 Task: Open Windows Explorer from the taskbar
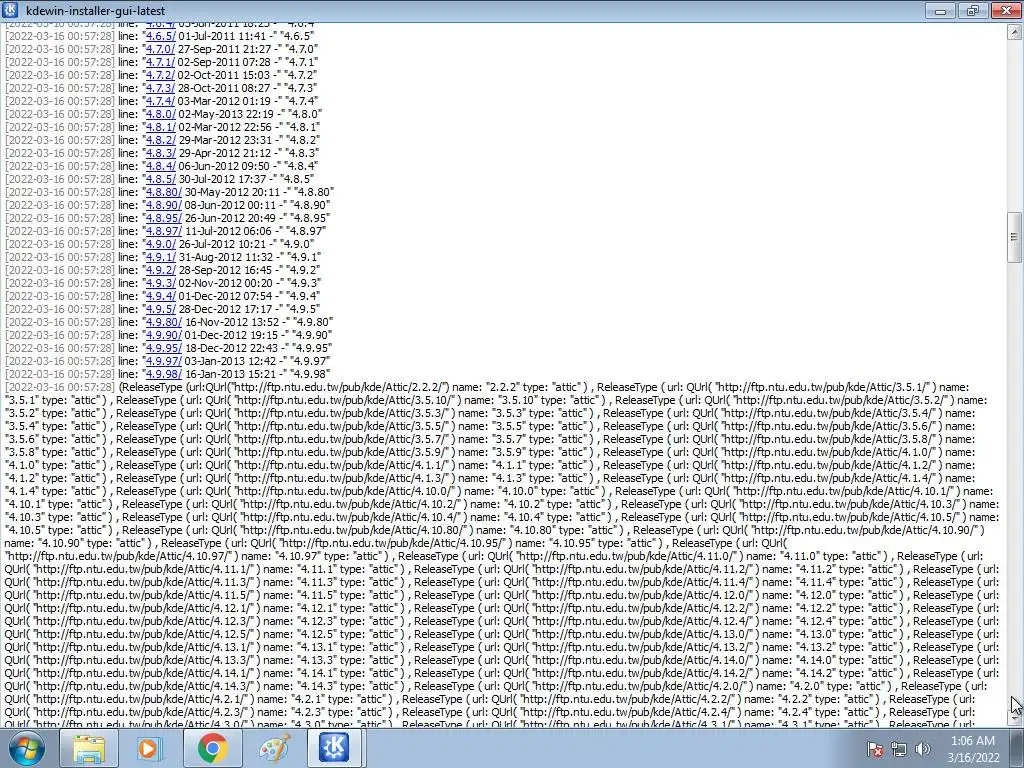point(89,748)
